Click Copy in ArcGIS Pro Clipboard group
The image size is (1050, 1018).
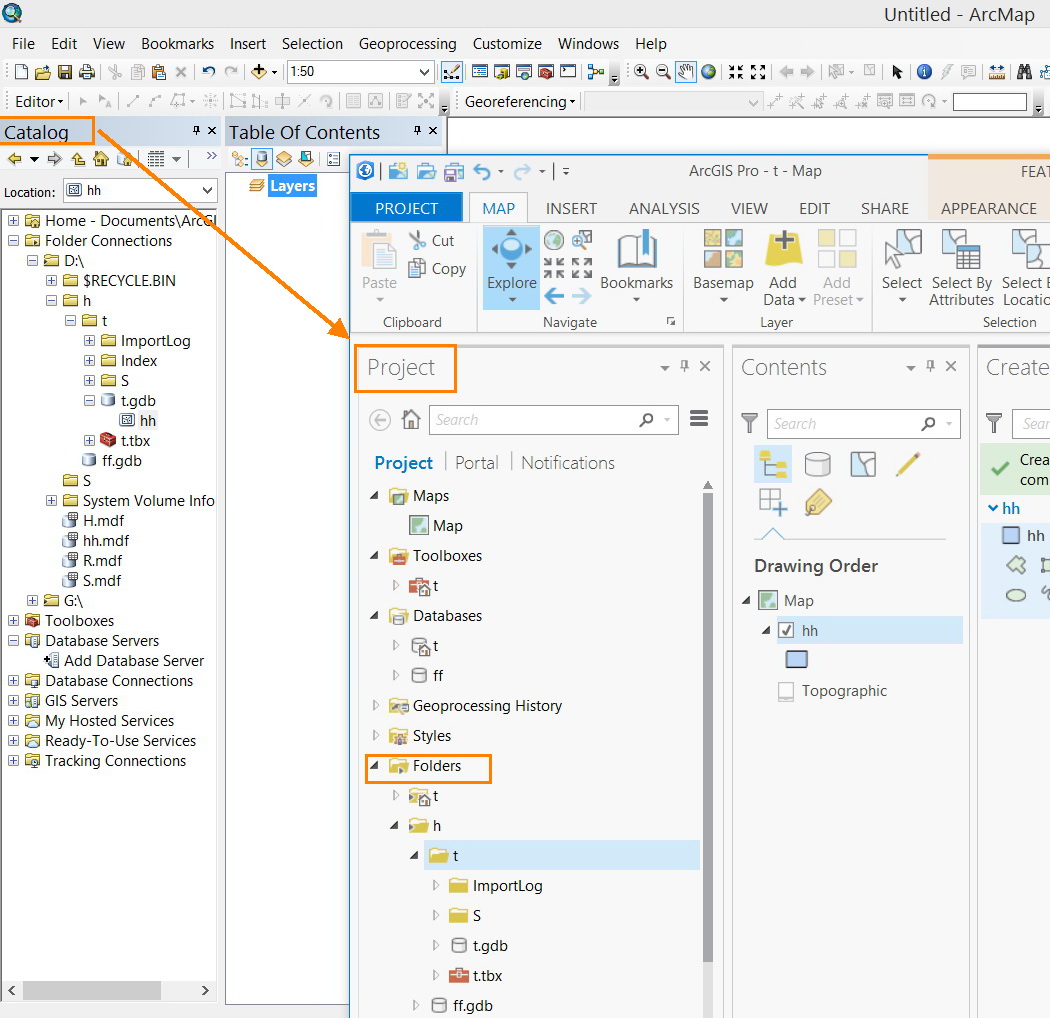437,269
